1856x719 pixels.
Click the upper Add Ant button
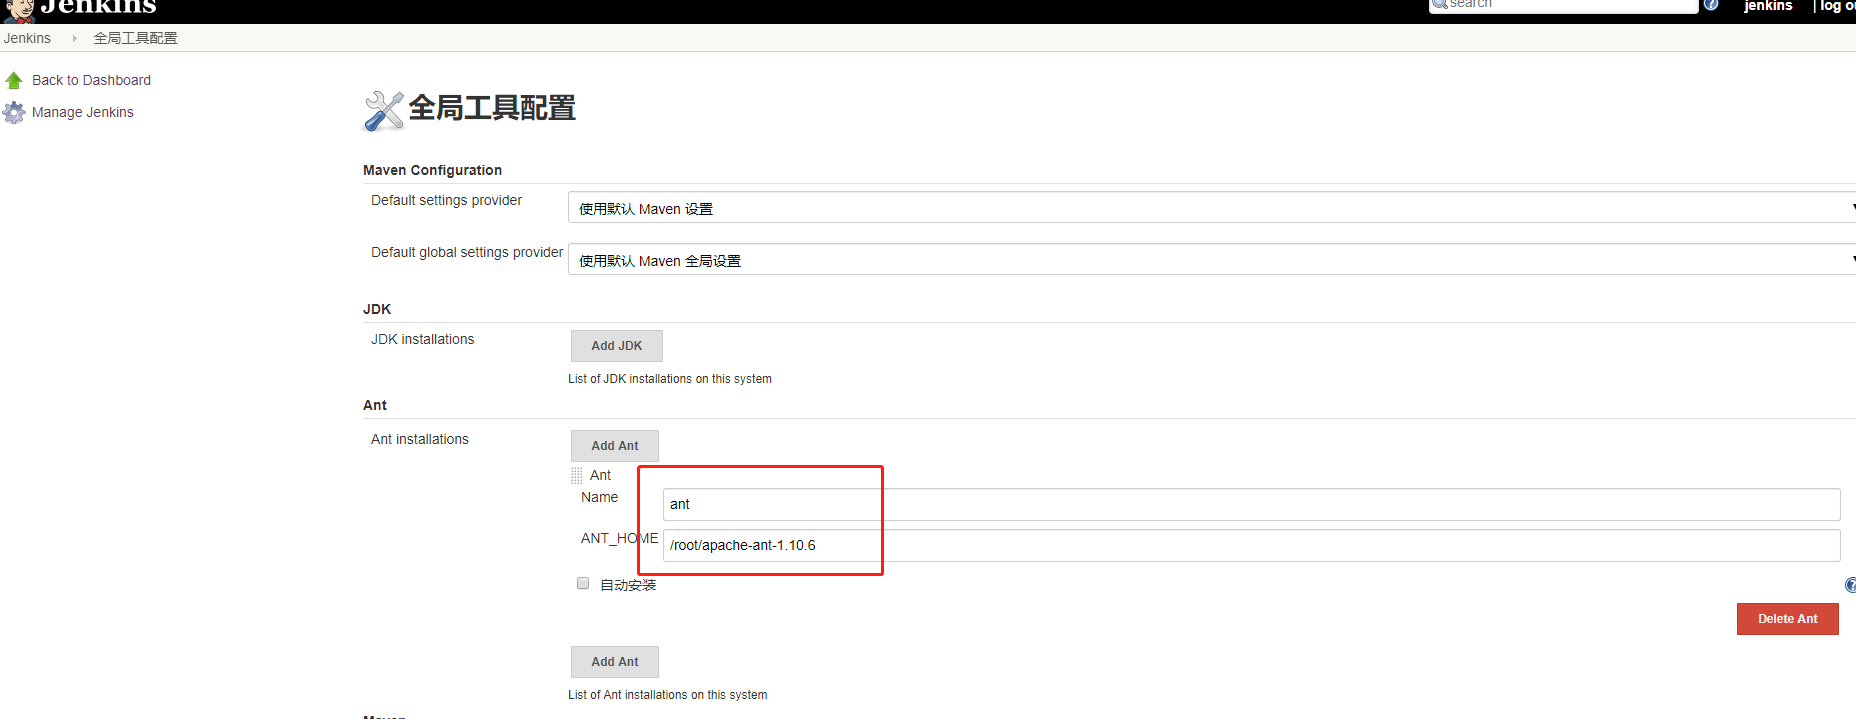coord(615,446)
